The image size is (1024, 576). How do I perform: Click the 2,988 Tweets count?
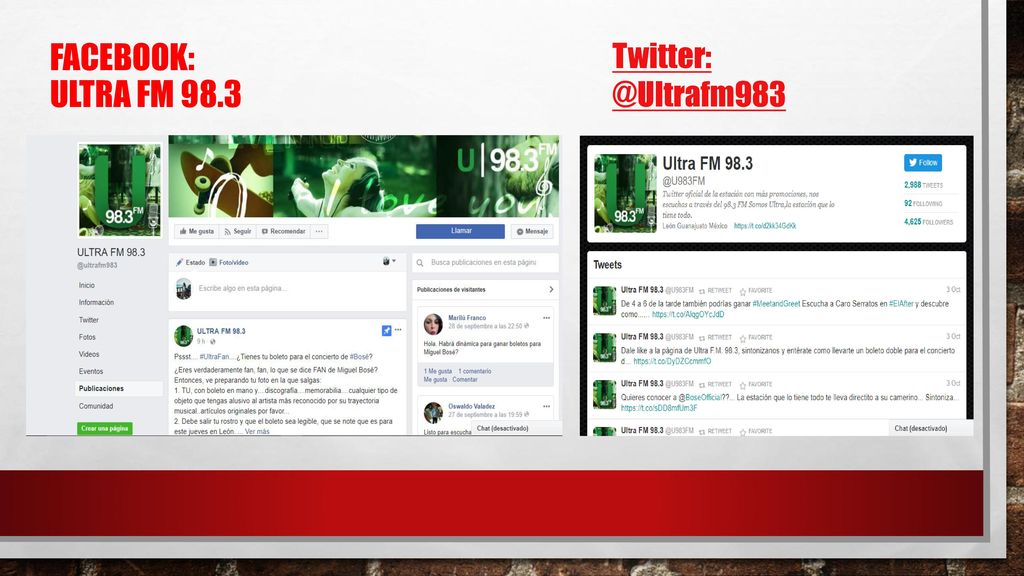(x=923, y=185)
